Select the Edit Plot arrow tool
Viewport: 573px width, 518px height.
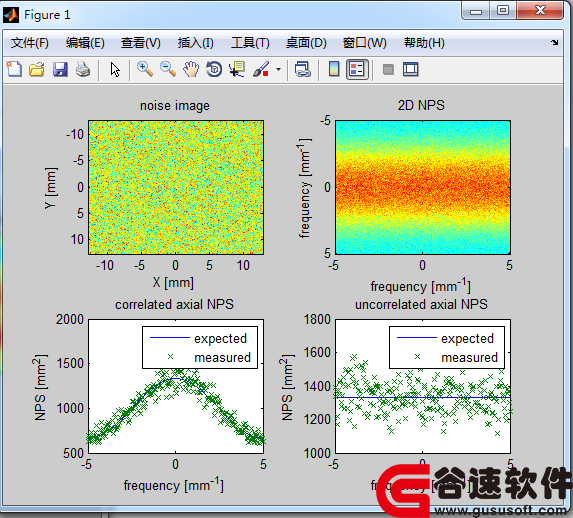115,69
